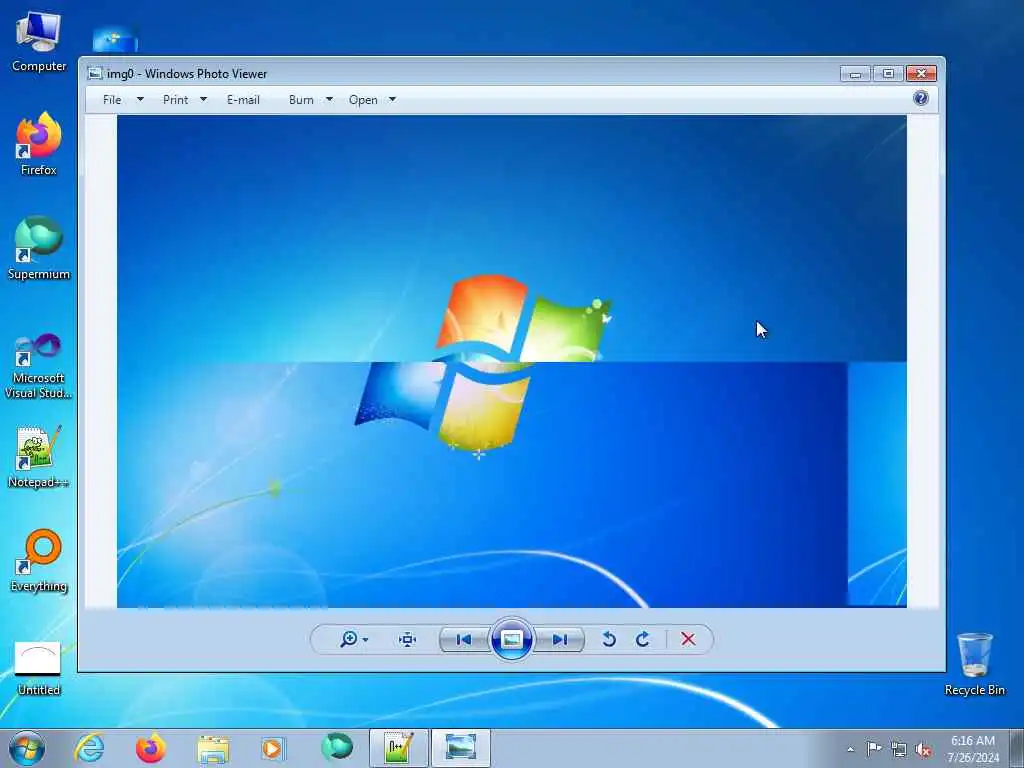This screenshot has width=1024, height=768.
Task: Open Supermium from the taskbar
Action: click(337, 747)
